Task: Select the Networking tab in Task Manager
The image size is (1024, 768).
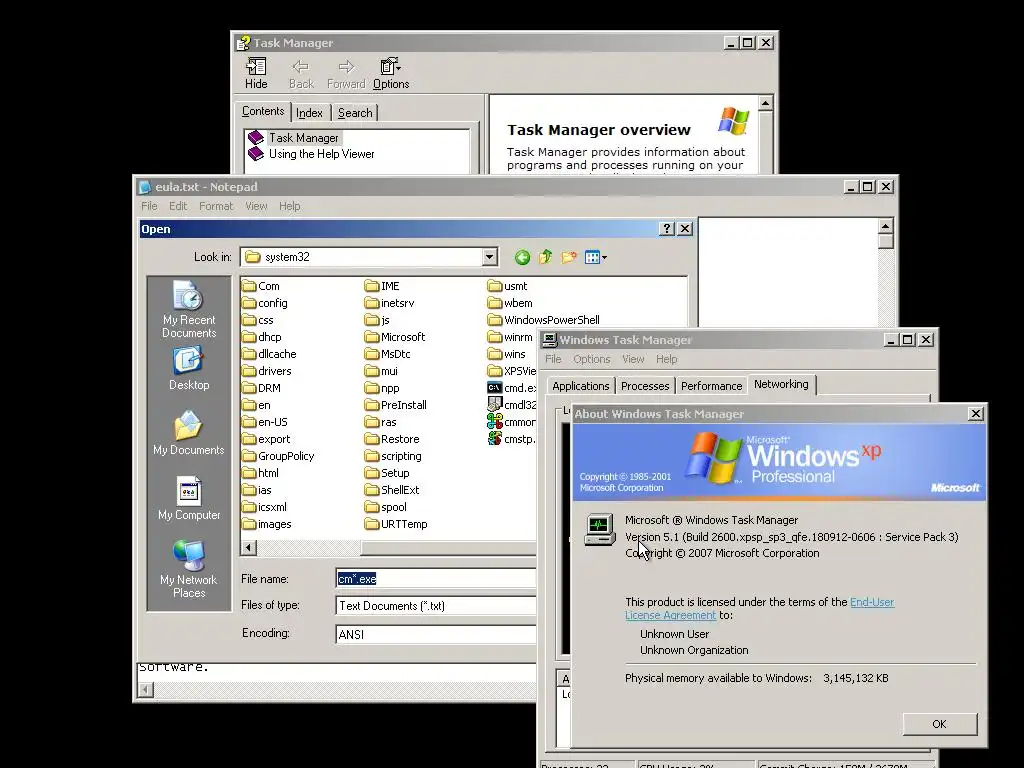Action: point(781,384)
